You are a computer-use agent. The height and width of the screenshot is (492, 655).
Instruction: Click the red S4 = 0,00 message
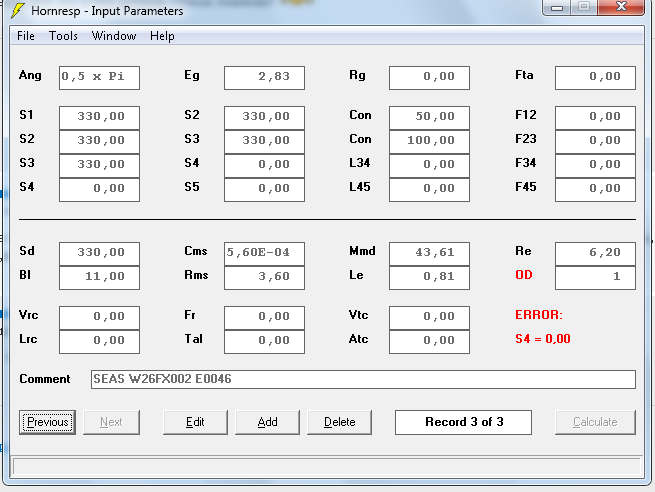pyautogui.click(x=543, y=339)
